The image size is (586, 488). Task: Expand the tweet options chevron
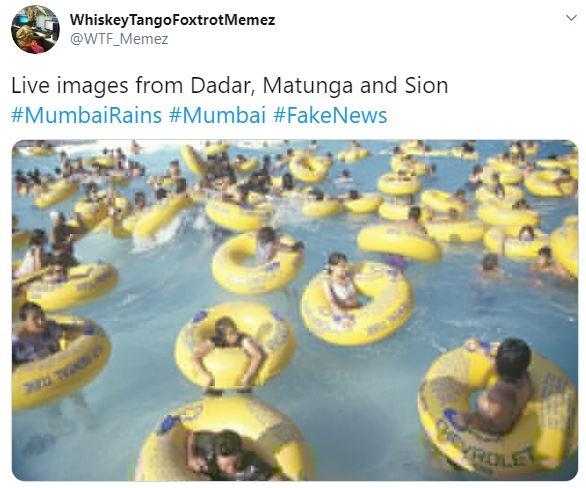[x=571, y=18]
